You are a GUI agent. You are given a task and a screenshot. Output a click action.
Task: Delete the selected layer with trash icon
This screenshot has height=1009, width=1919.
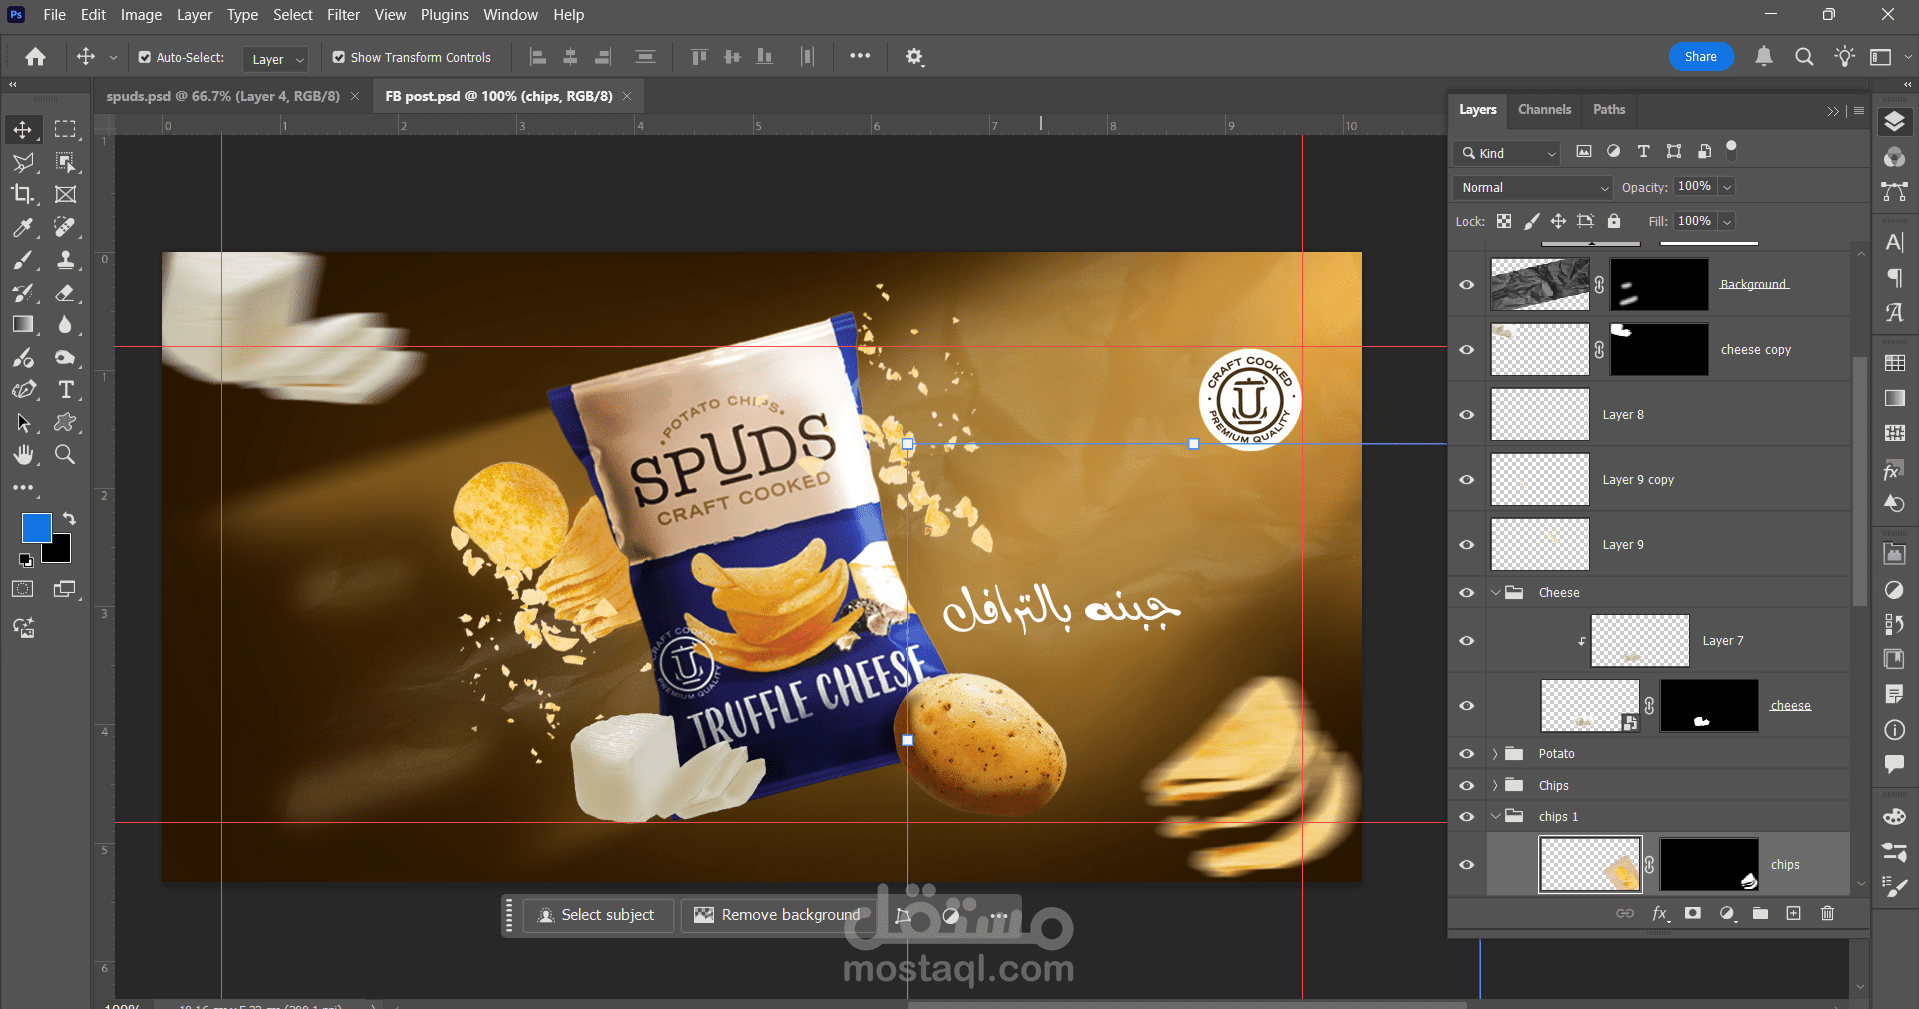point(1827,913)
